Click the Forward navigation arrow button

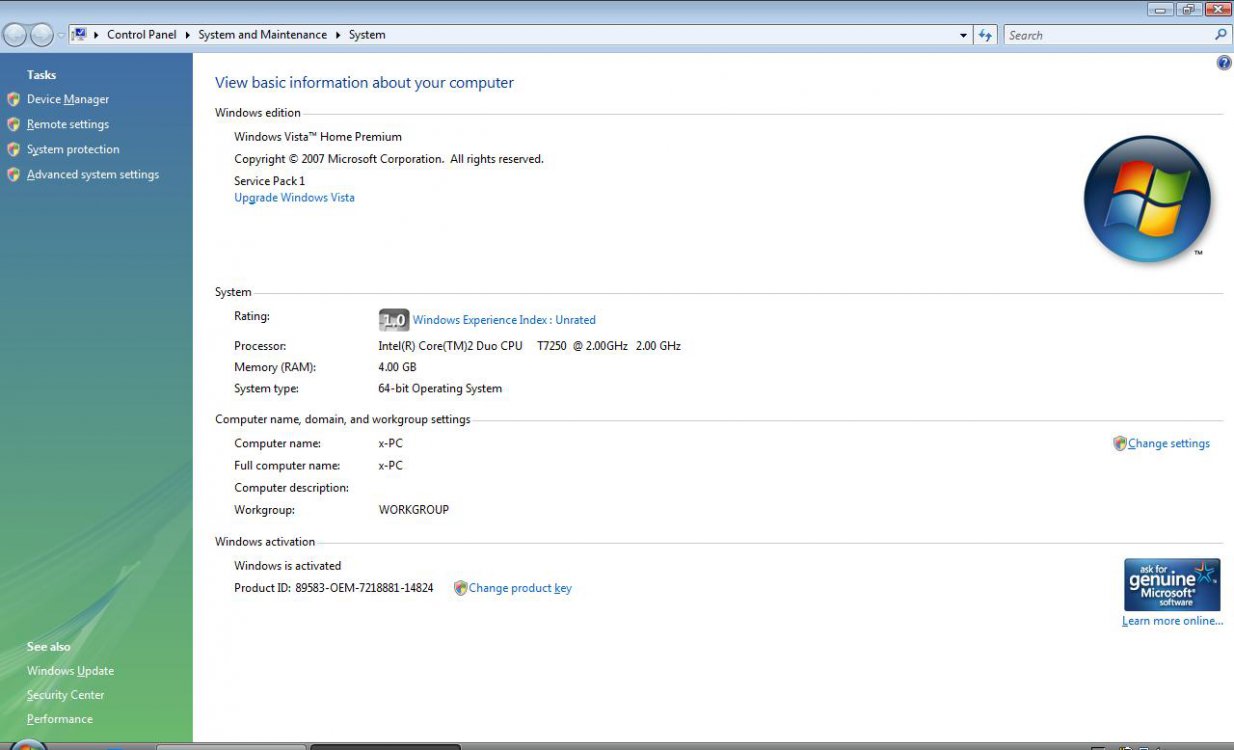(41, 35)
